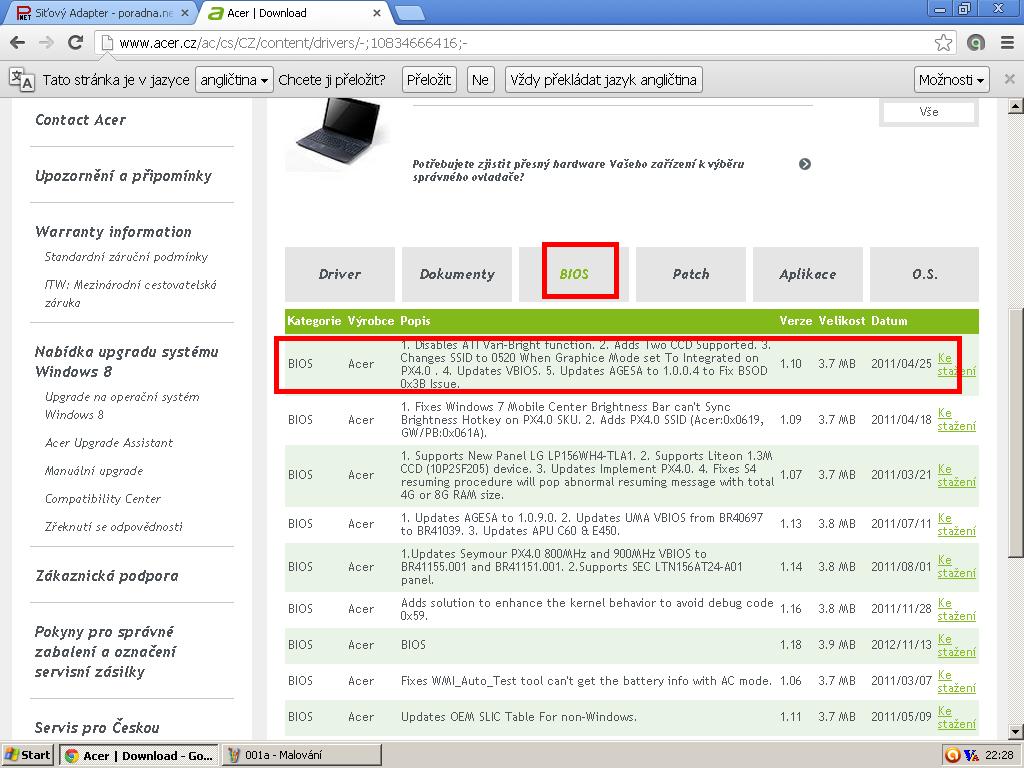1024x768 pixels.
Task: Open Upozornění a připomínky sidebar link
Action: pos(123,176)
